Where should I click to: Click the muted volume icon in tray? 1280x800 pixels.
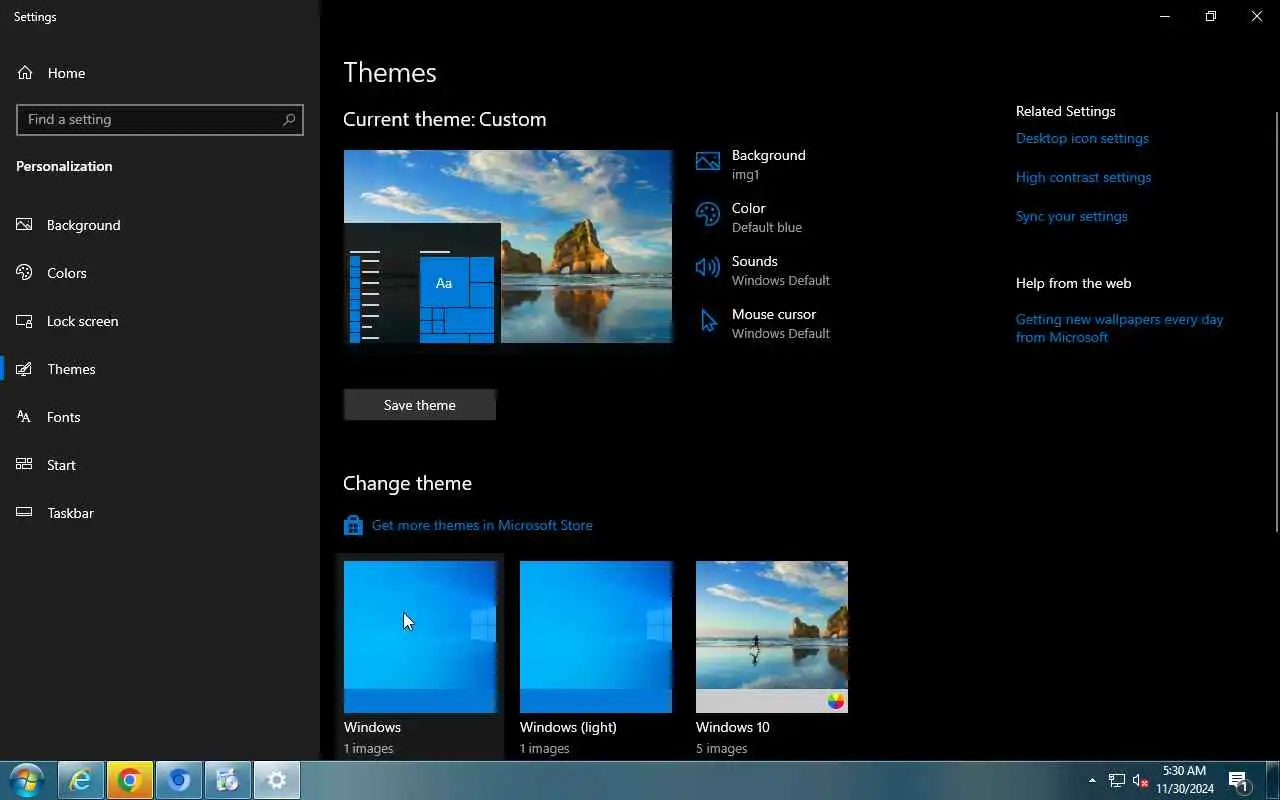pyautogui.click(x=1140, y=780)
